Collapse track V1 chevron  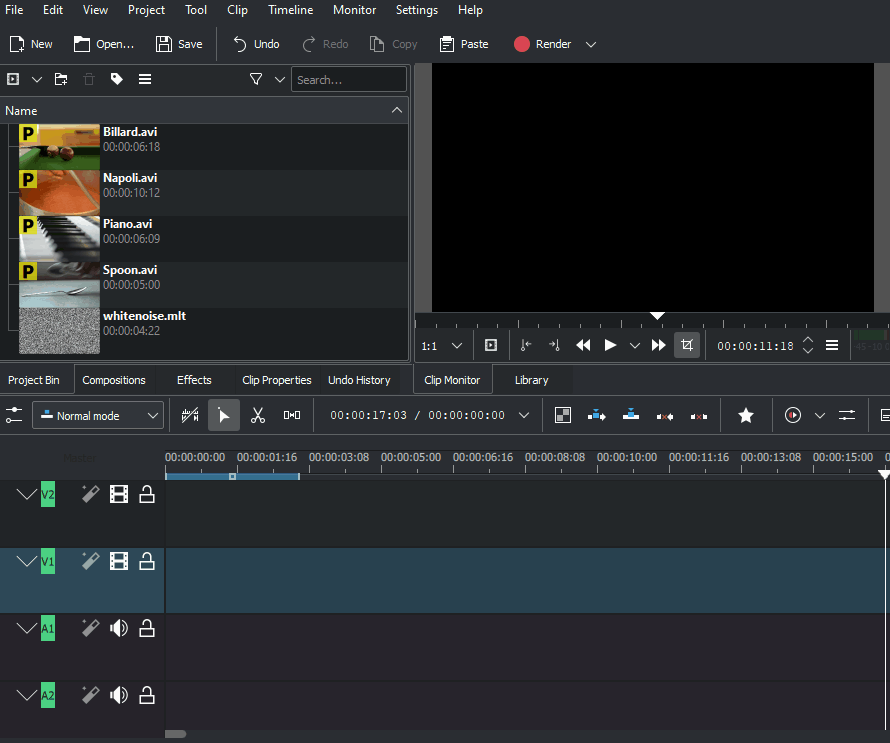point(26,561)
